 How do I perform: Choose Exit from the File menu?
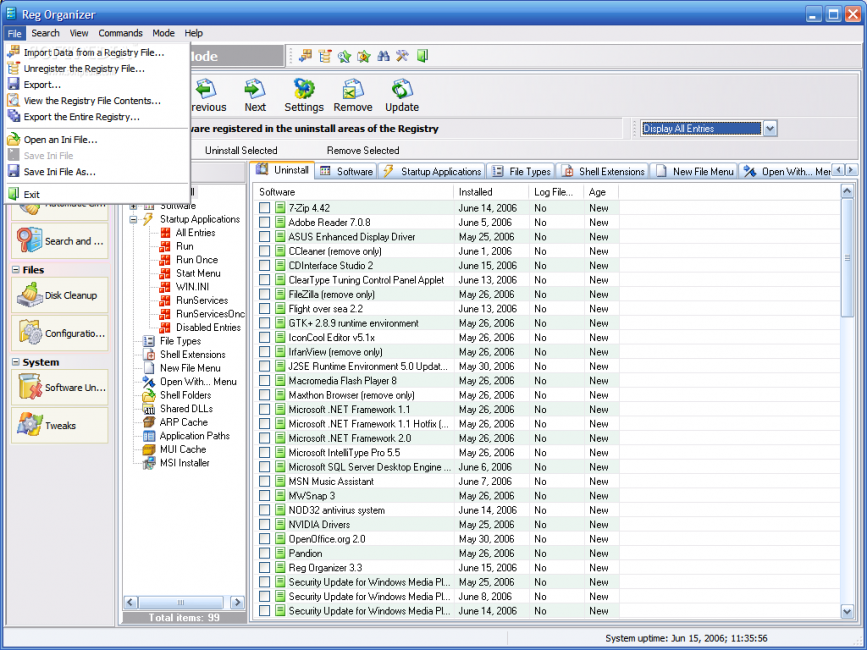pyautogui.click(x=97, y=194)
